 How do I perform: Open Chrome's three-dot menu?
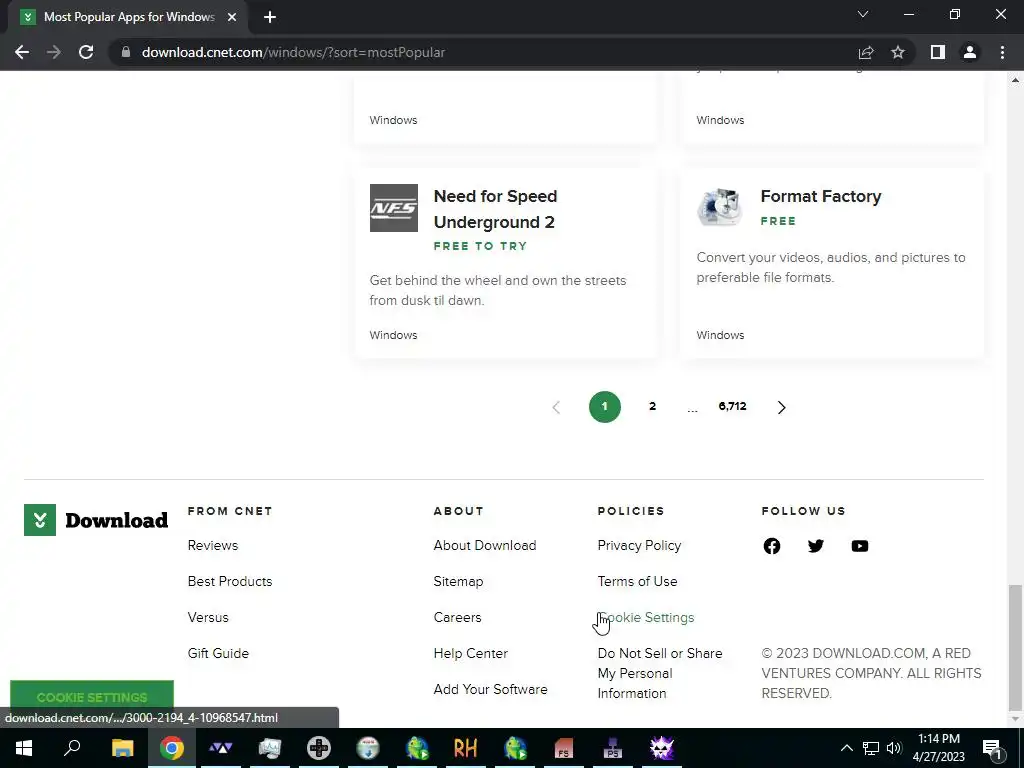click(x=1002, y=52)
